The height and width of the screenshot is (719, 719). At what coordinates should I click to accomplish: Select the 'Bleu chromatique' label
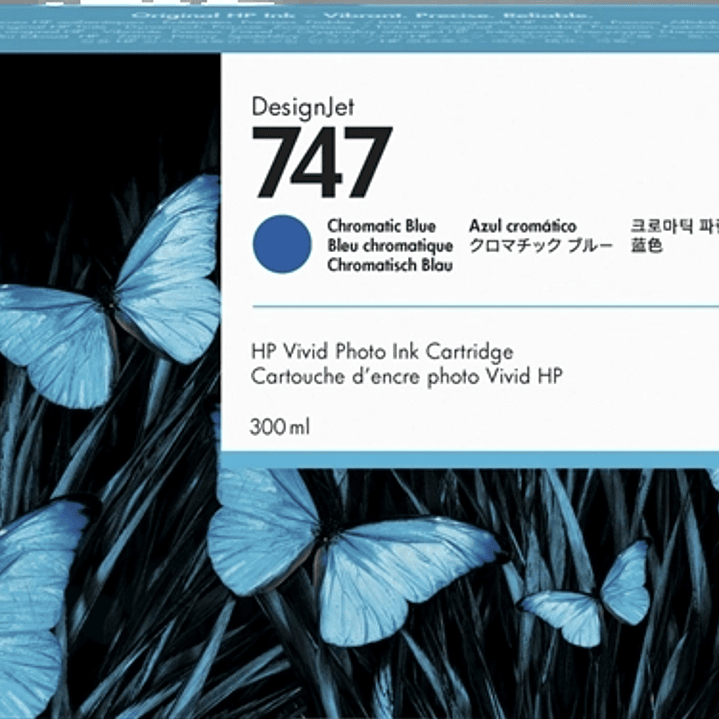390,246
